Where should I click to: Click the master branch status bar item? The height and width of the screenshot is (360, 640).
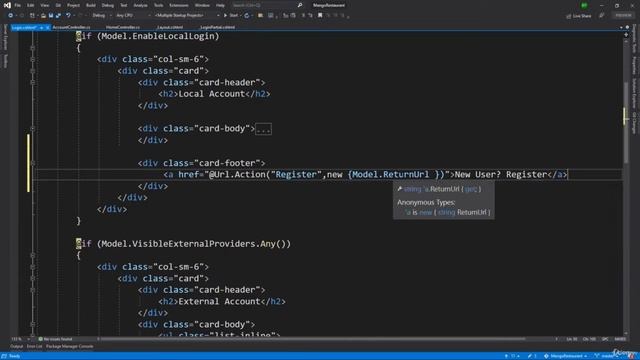[x=607, y=356]
